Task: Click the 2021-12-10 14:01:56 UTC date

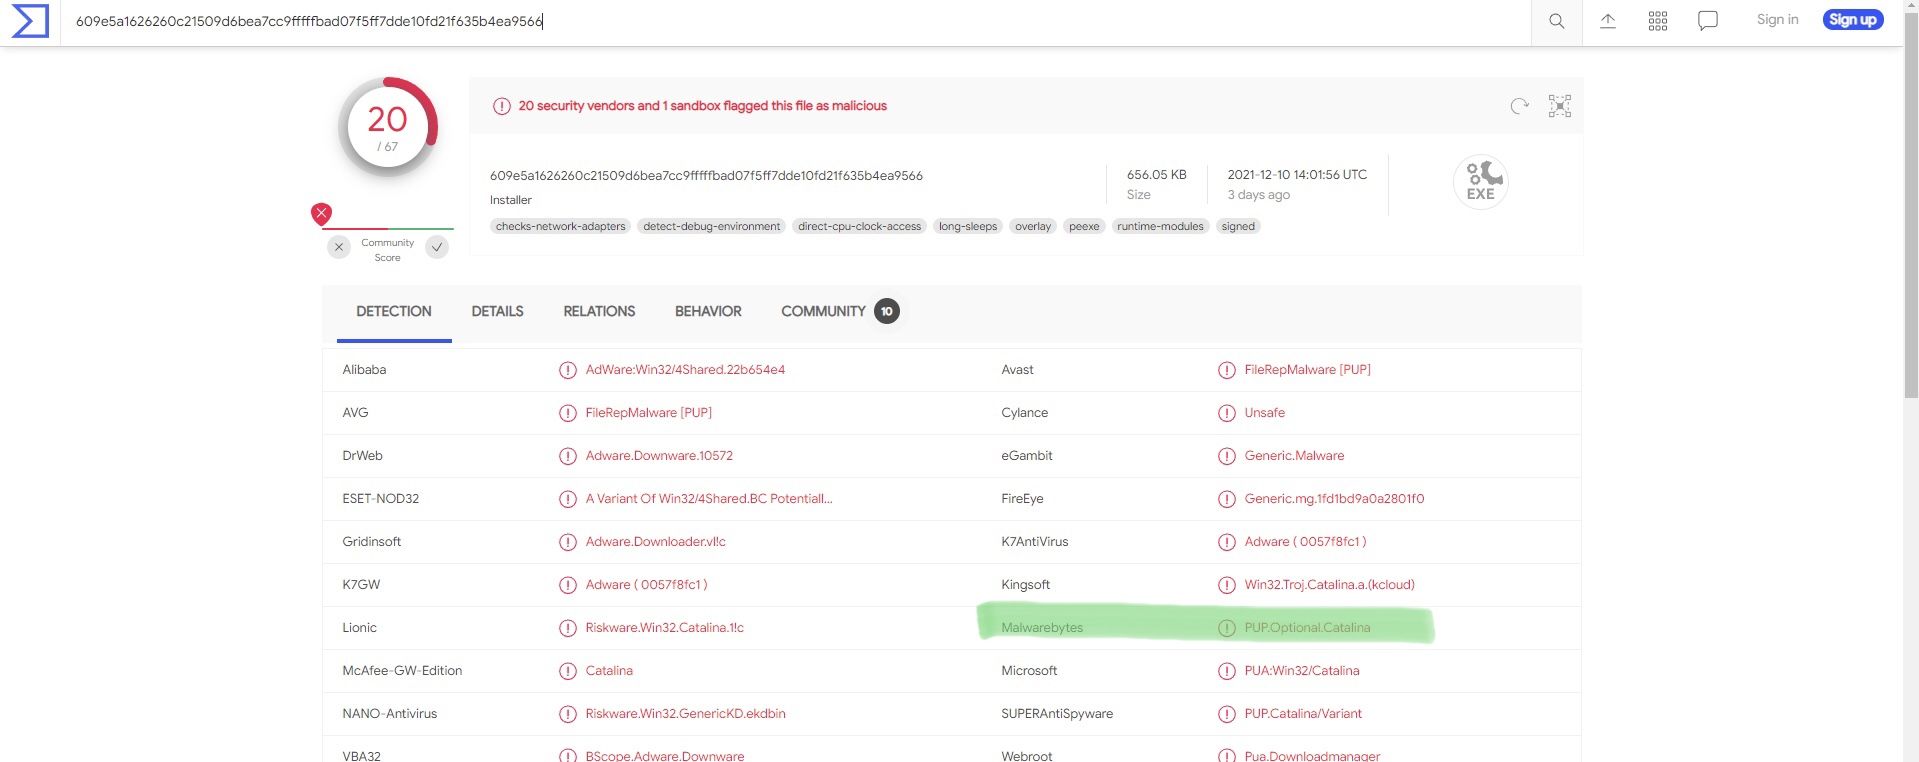Action: [1297, 174]
